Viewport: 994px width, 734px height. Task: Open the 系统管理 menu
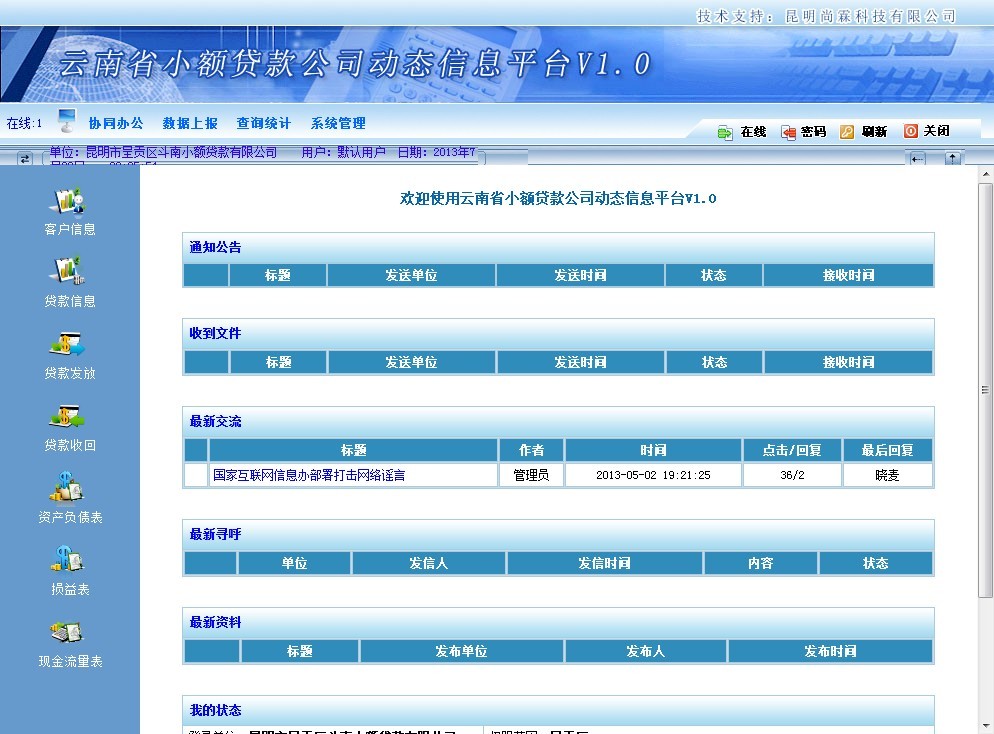(x=338, y=124)
